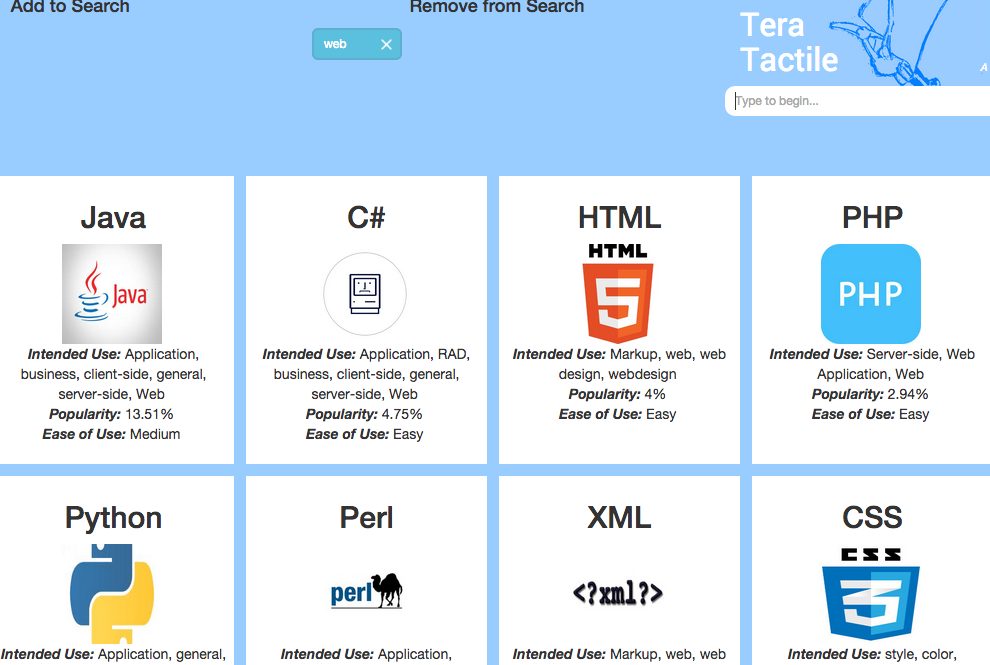The width and height of the screenshot is (990, 665).
Task: Click Java's 'Intended Use: Application' line
Action: [113, 354]
